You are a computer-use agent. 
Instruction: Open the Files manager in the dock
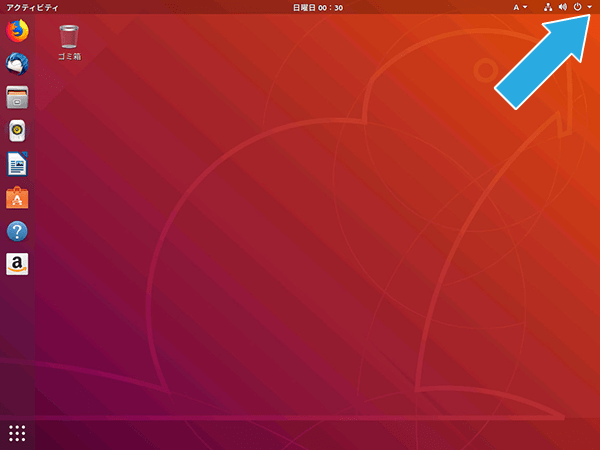pos(17,97)
